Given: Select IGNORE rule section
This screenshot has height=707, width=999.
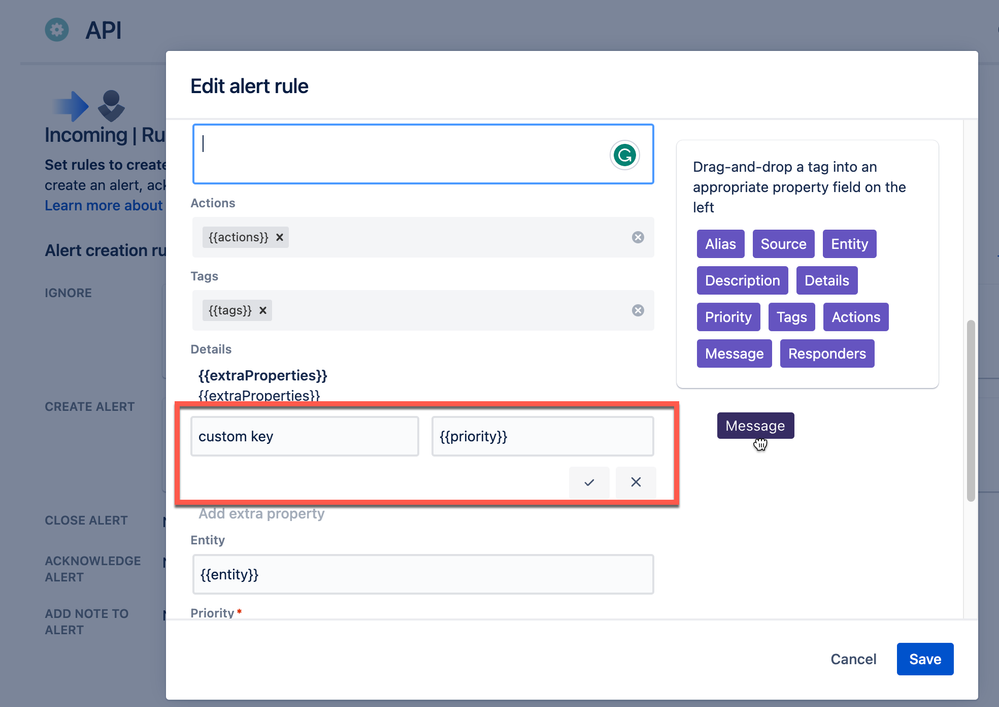Looking at the screenshot, I should [68, 293].
